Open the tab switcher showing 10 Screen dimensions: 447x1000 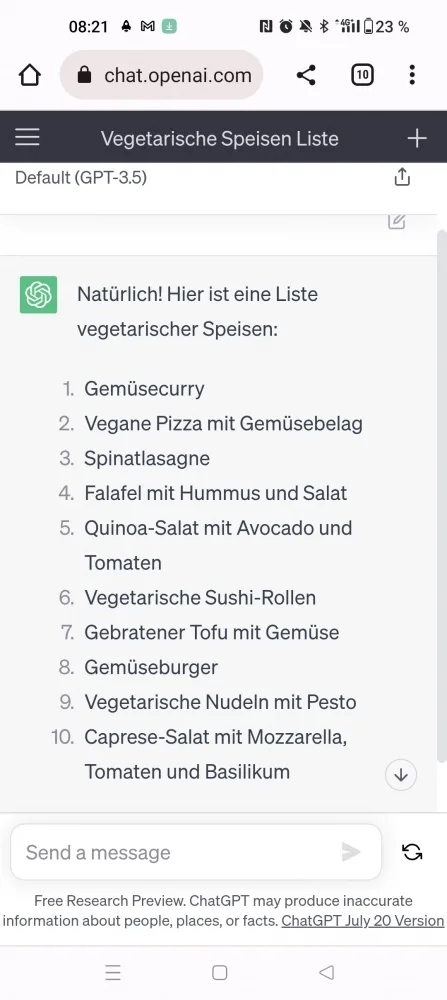[x=362, y=75]
